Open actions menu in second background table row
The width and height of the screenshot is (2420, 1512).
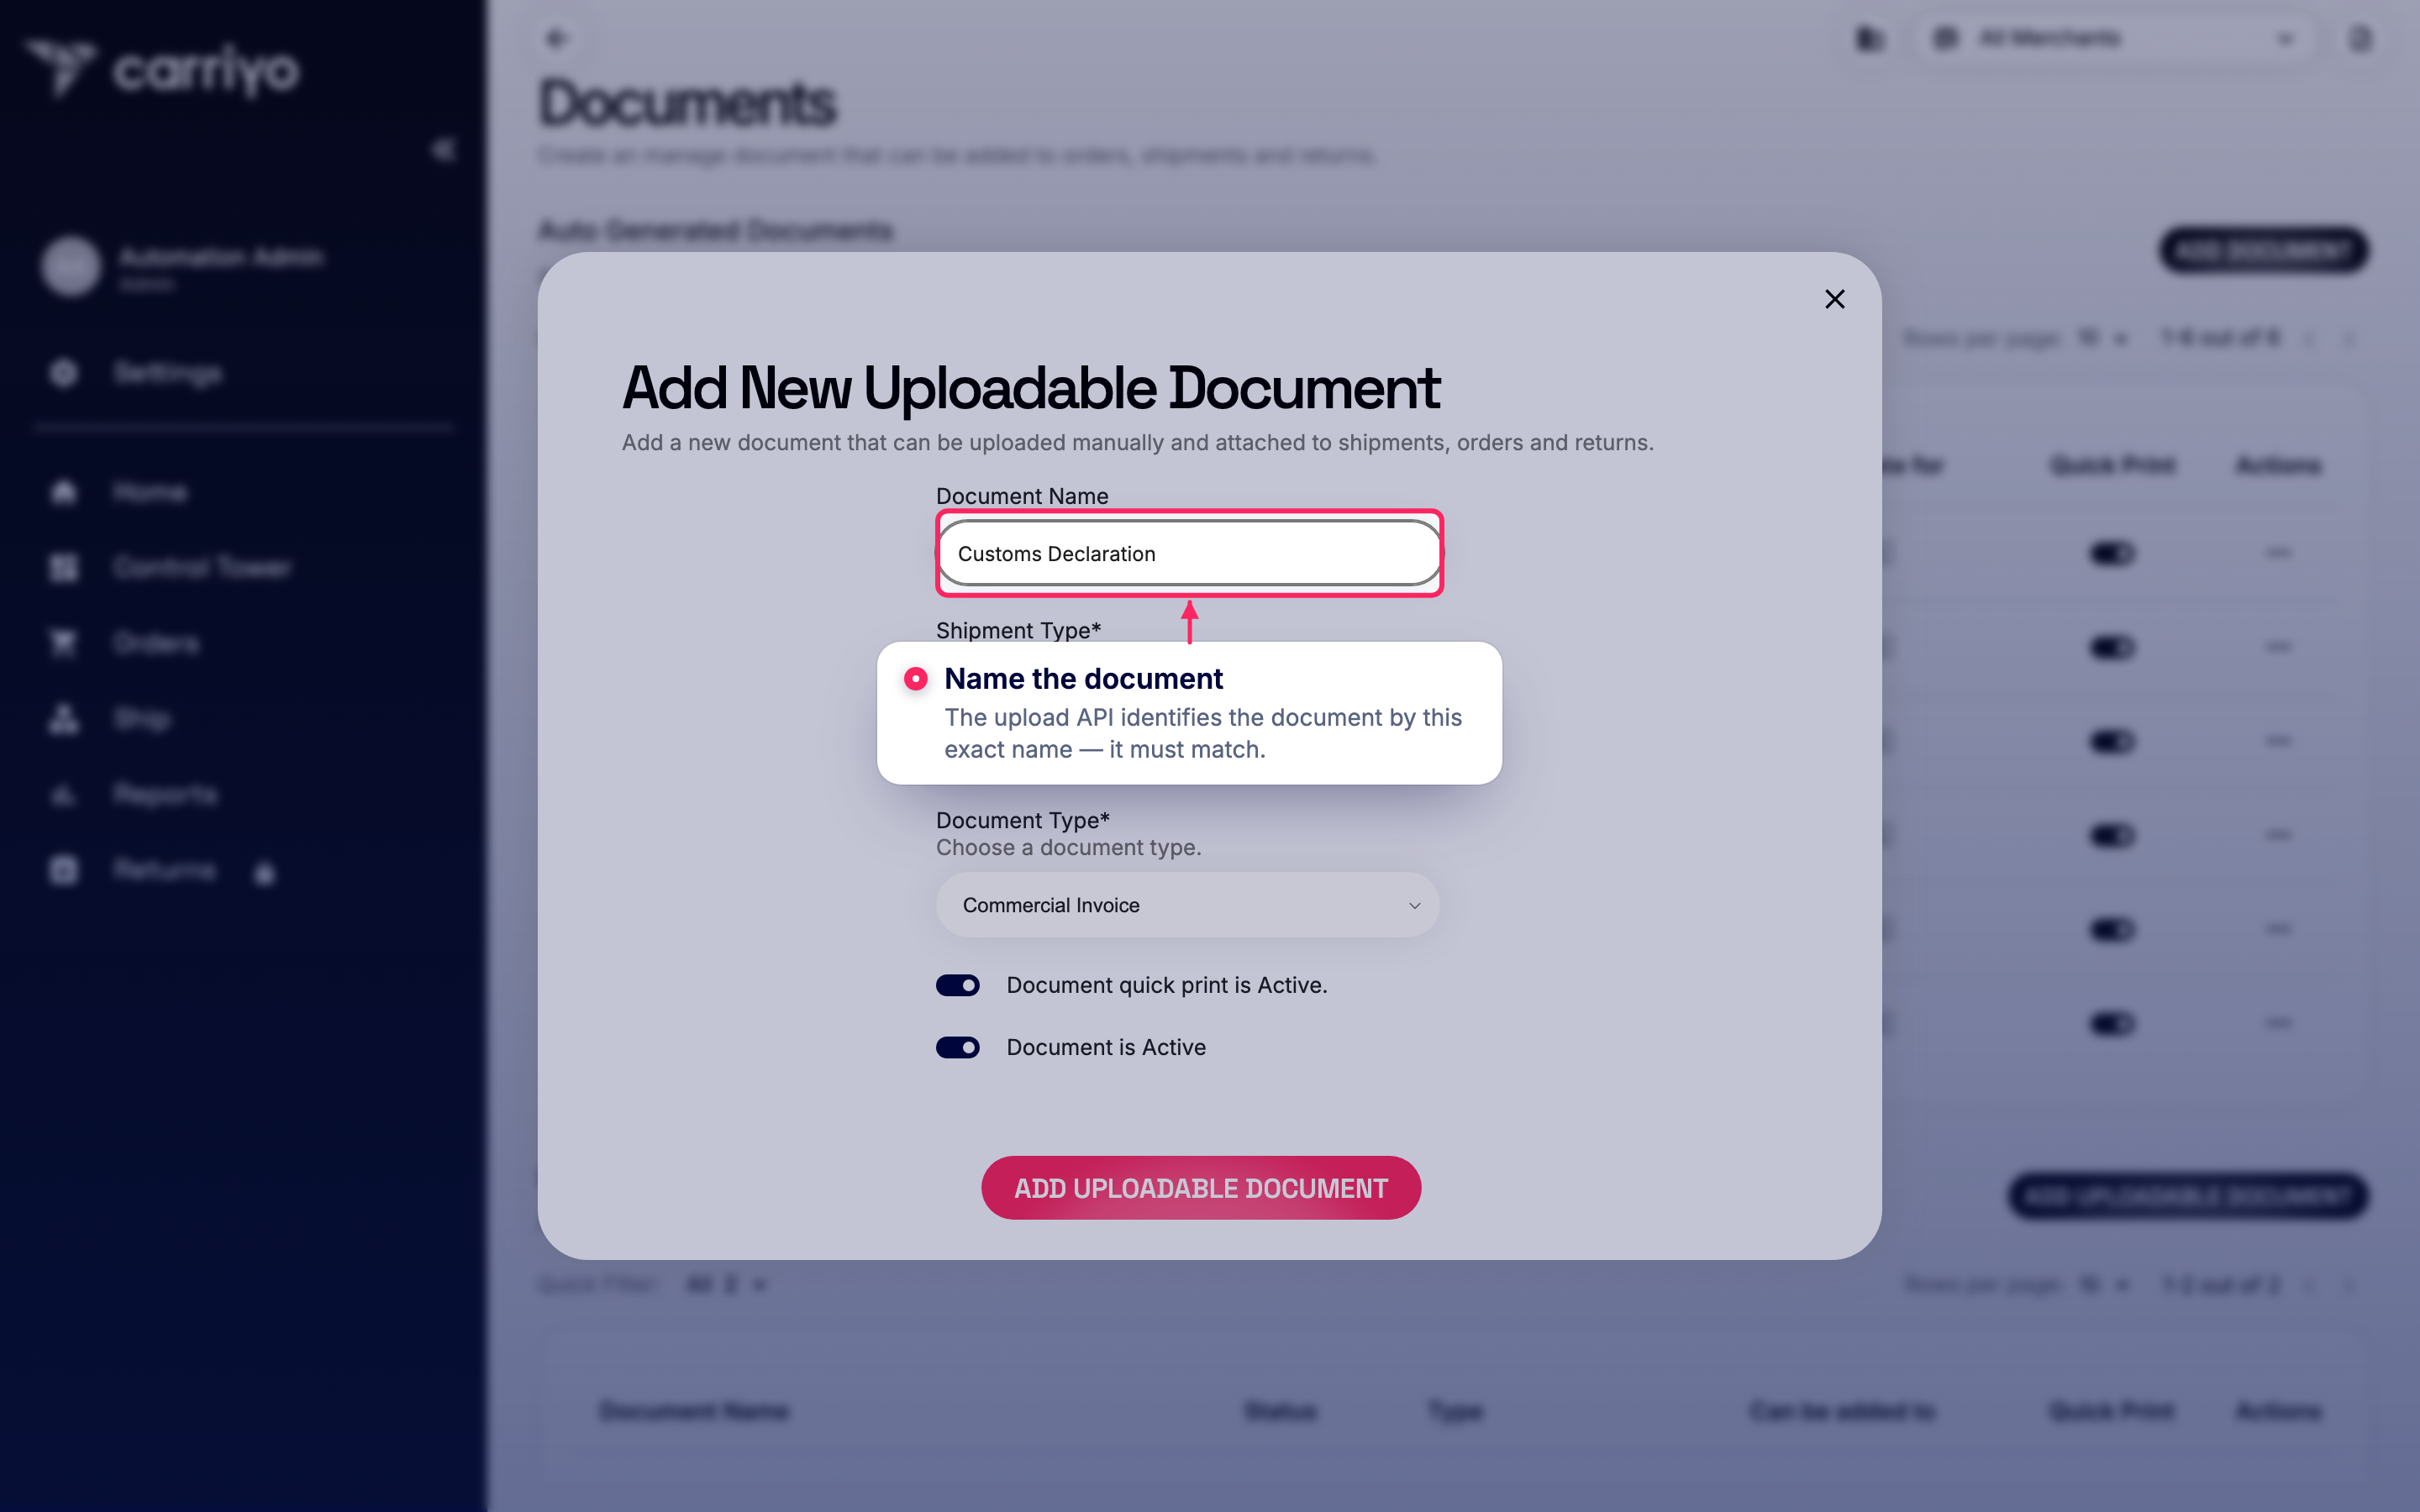click(2278, 647)
